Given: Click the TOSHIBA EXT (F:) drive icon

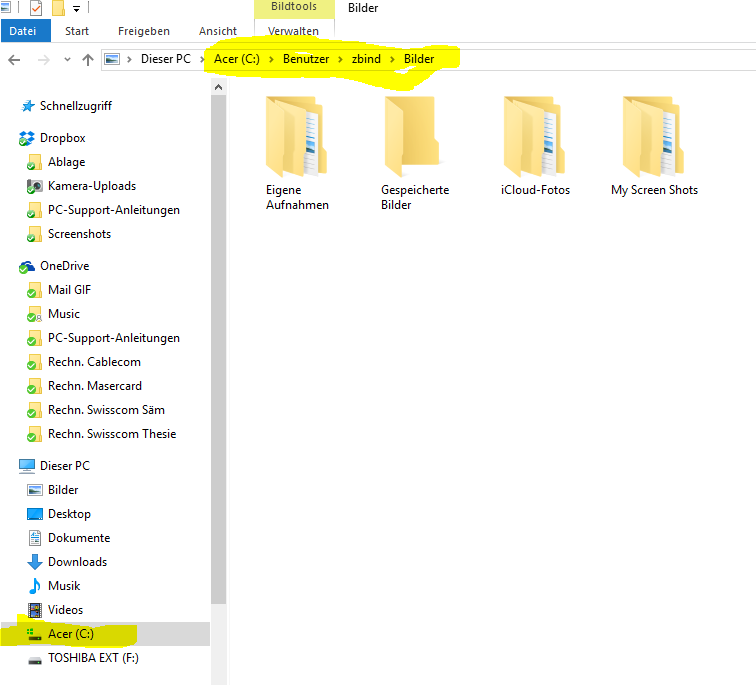Looking at the screenshot, I should point(35,659).
